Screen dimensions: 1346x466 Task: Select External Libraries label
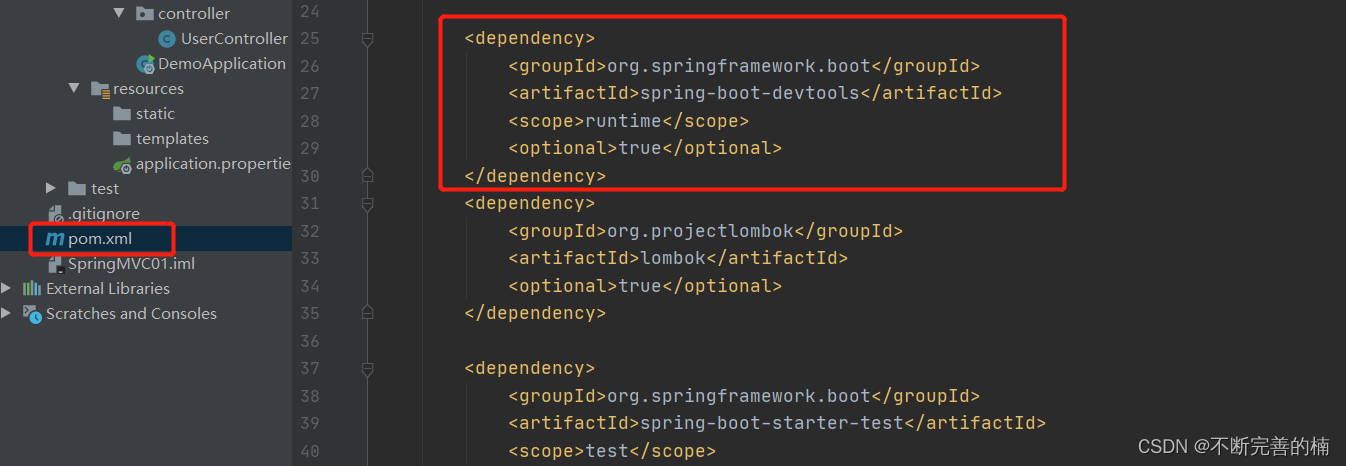[x=108, y=289]
